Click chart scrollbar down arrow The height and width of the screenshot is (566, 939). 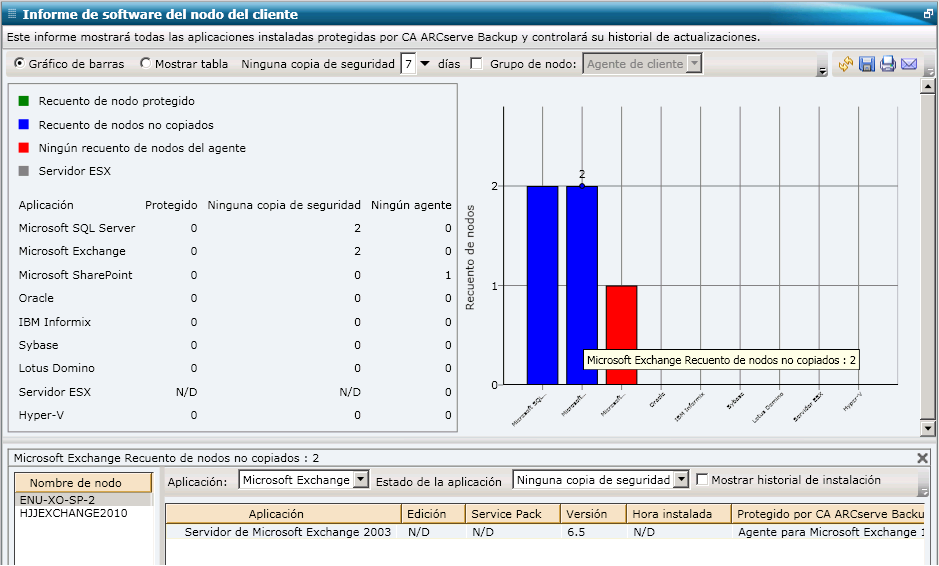928,428
